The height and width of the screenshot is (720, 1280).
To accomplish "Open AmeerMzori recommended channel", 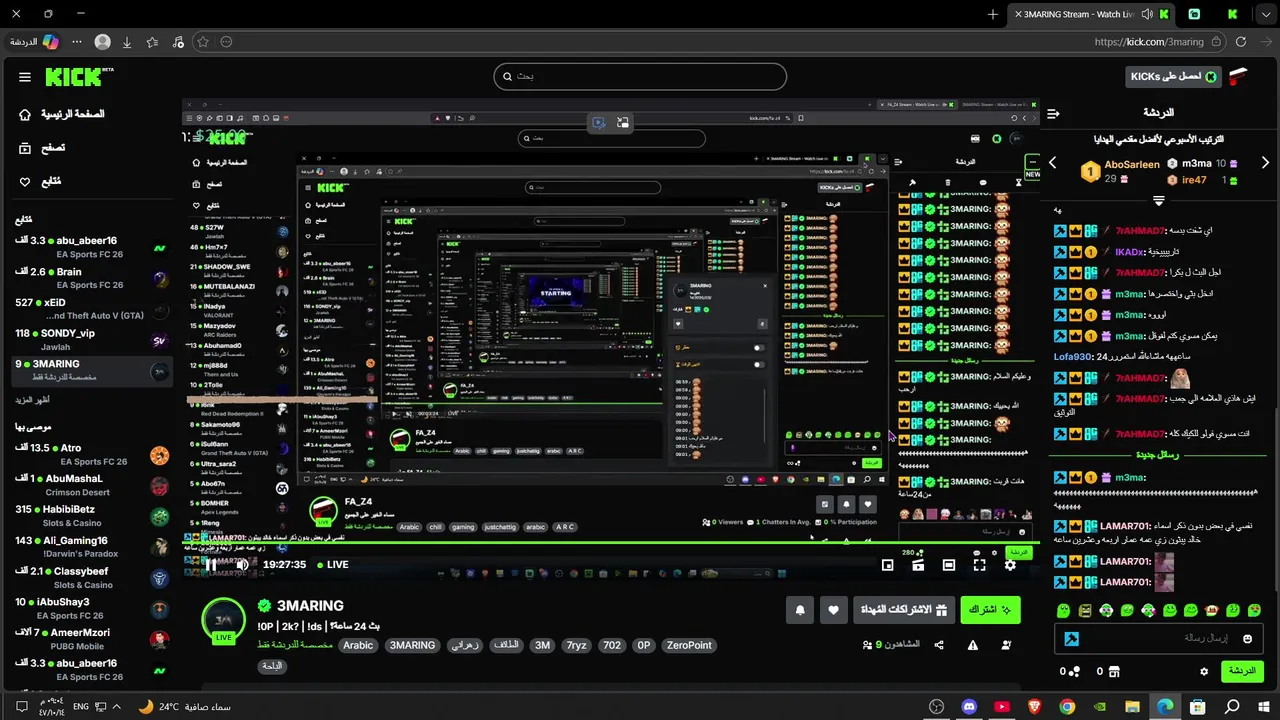I will coord(90,639).
